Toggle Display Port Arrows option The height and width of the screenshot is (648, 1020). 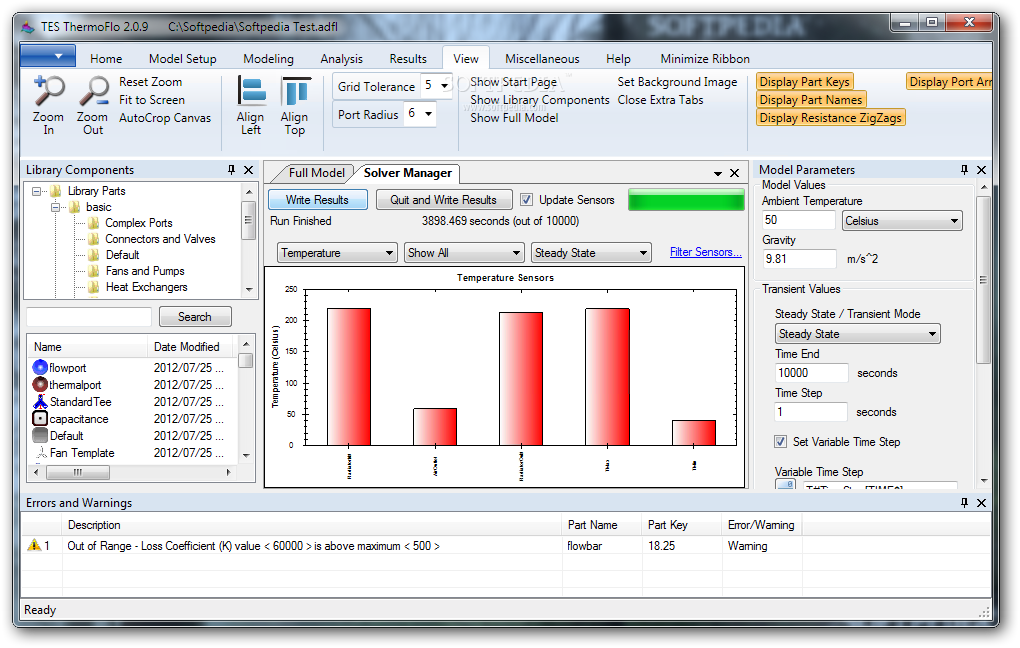(950, 81)
